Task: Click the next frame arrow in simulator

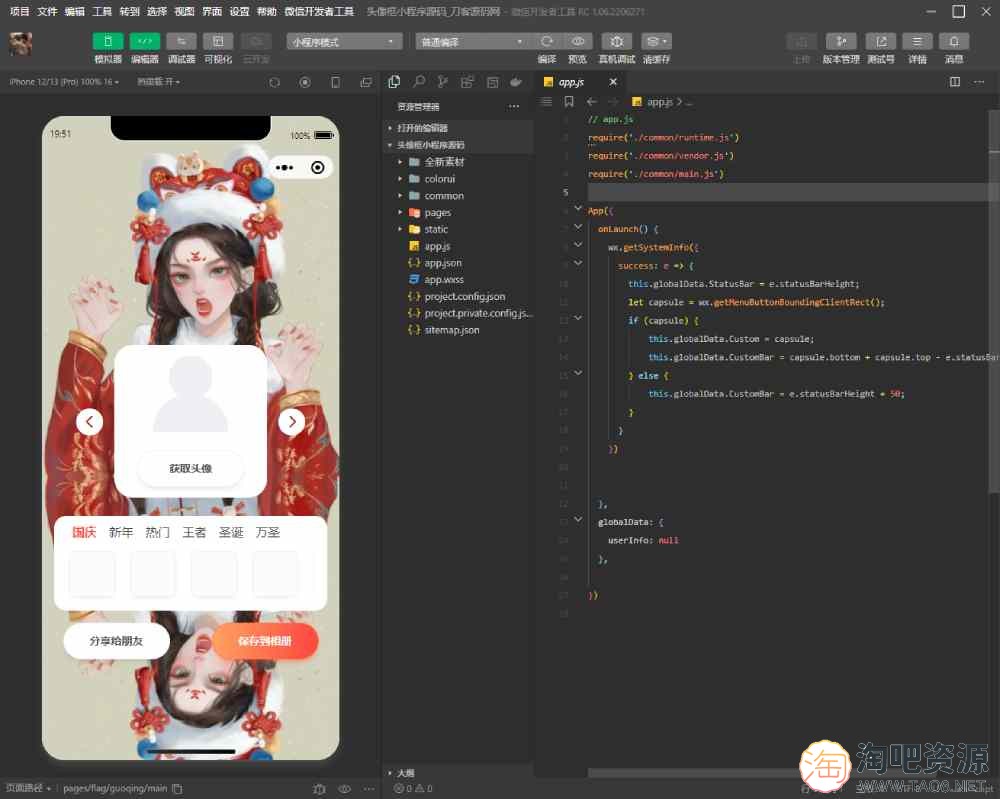Action: coord(292,421)
